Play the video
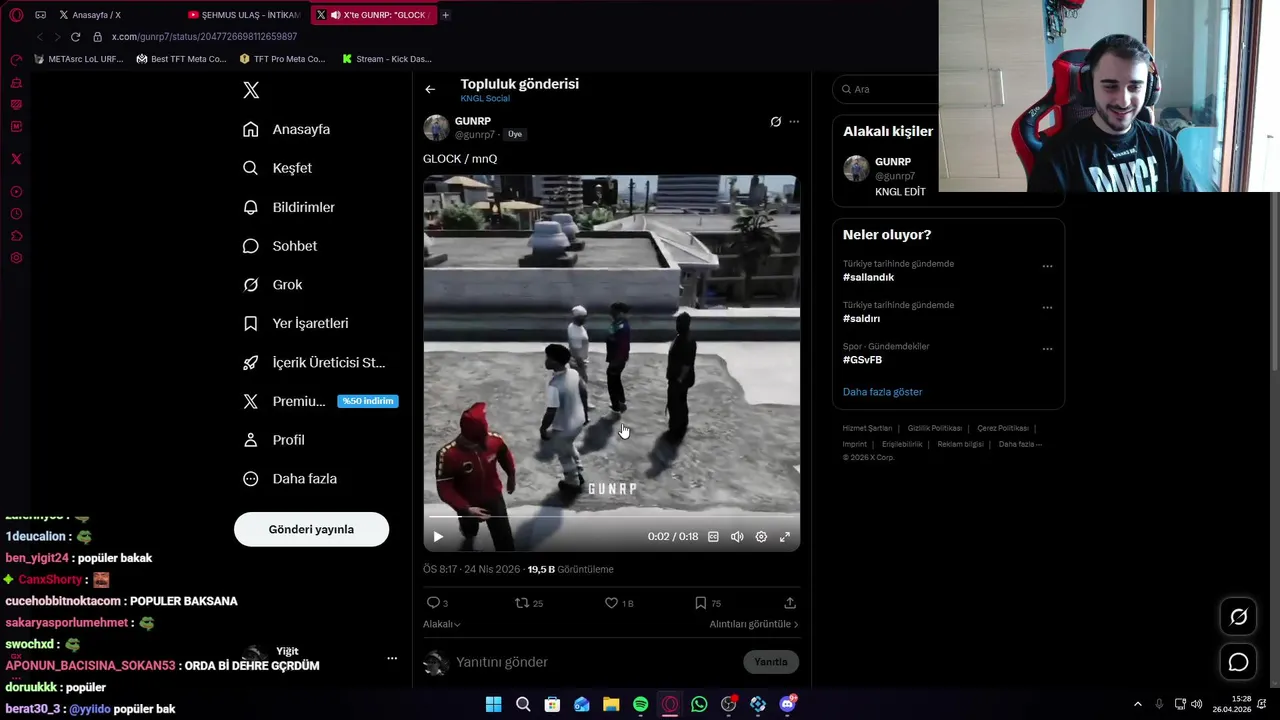The height and width of the screenshot is (720, 1280). [438, 537]
